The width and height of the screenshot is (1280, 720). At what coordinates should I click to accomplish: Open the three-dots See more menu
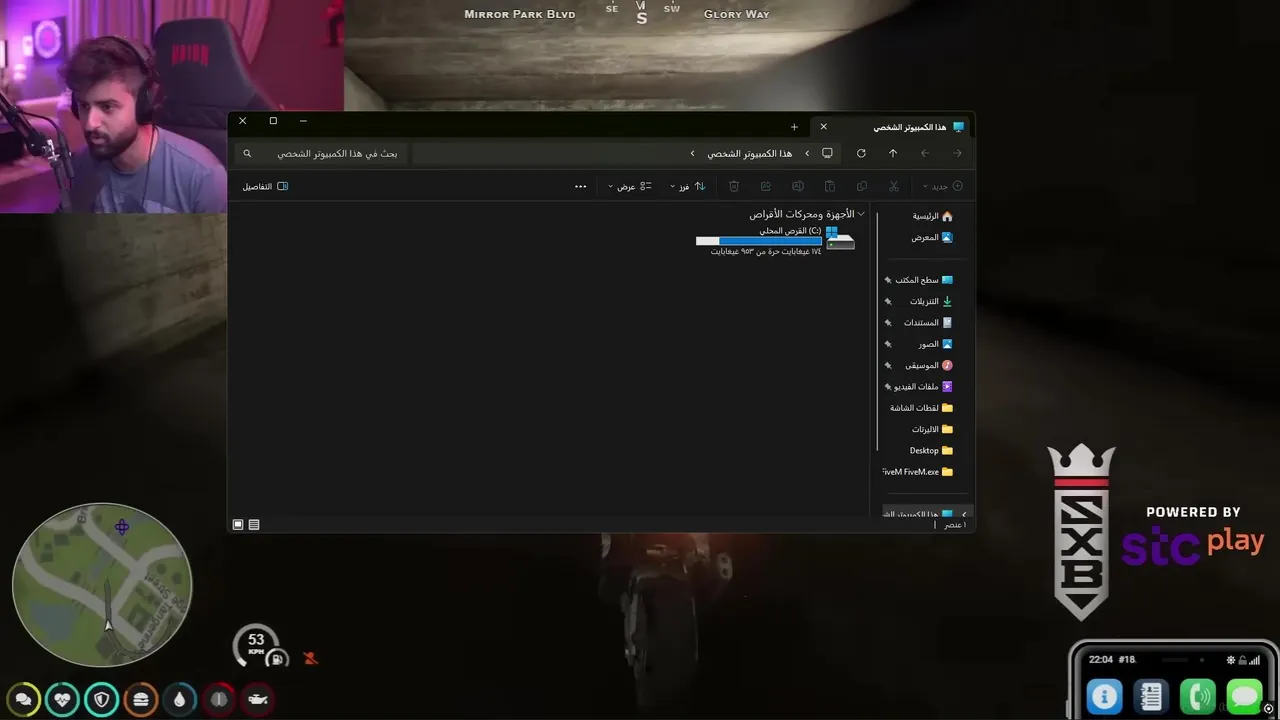(x=581, y=186)
